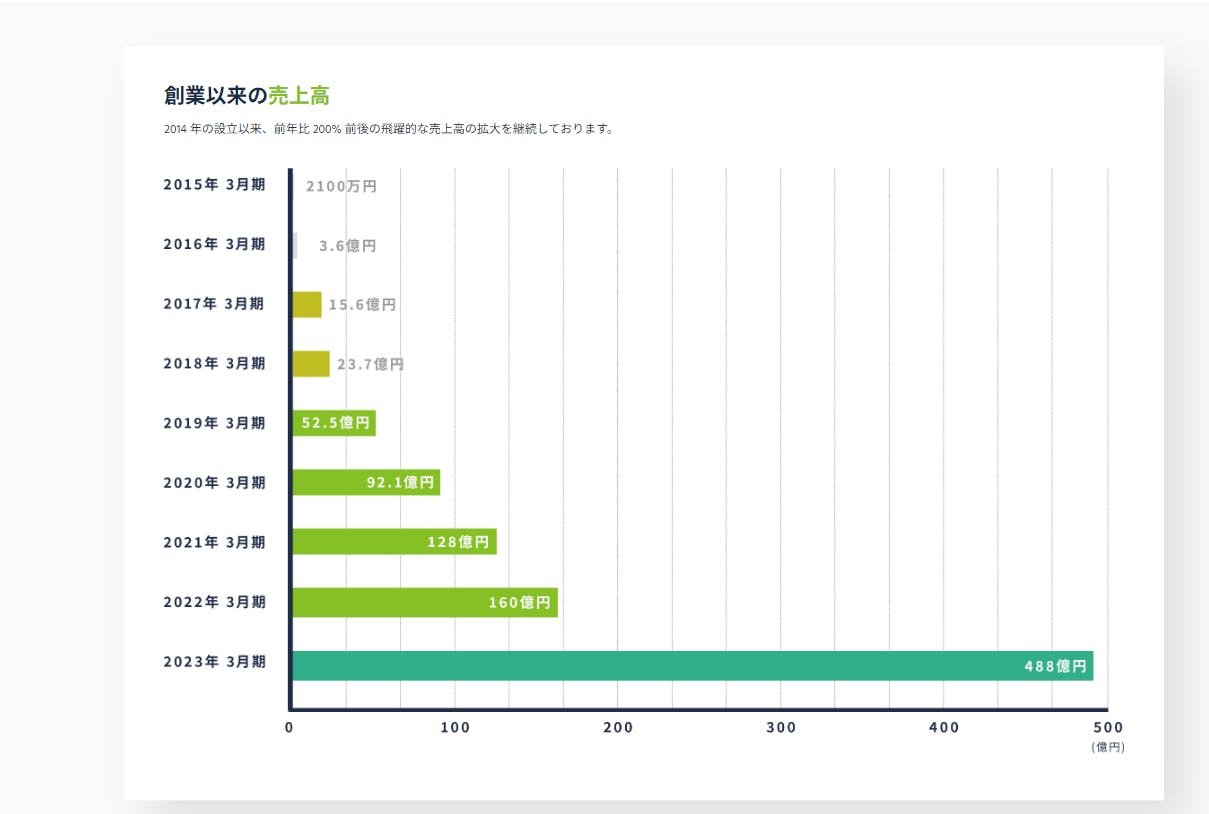
Task: Click the 2100万円 value label
Action: click(x=341, y=186)
